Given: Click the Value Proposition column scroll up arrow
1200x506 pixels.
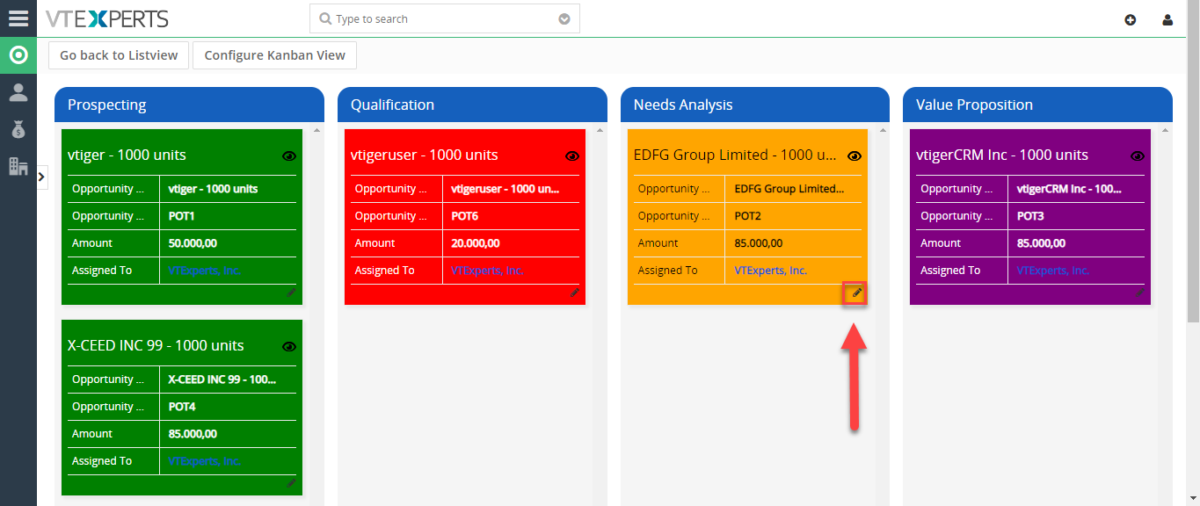Looking at the screenshot, I should click(1165, 130).
